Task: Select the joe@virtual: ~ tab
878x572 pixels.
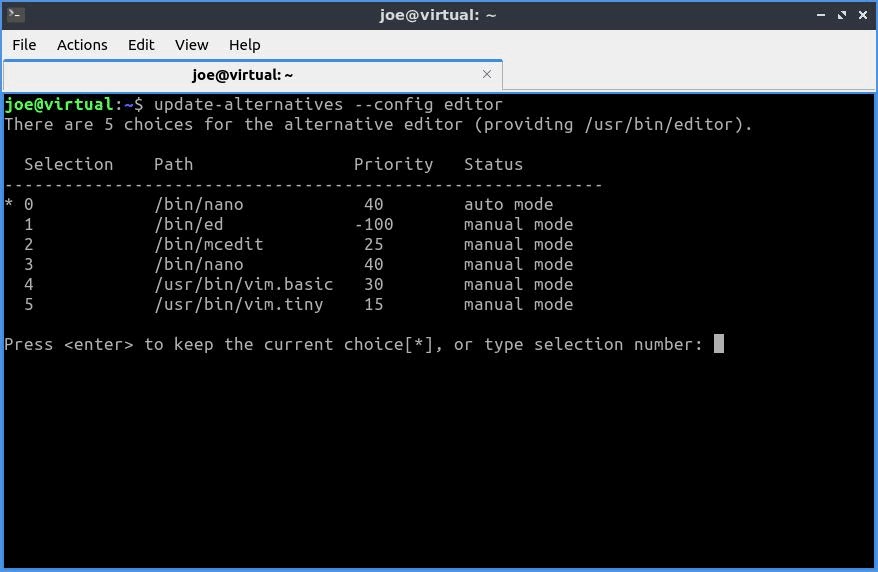Action: pos(253,75)
